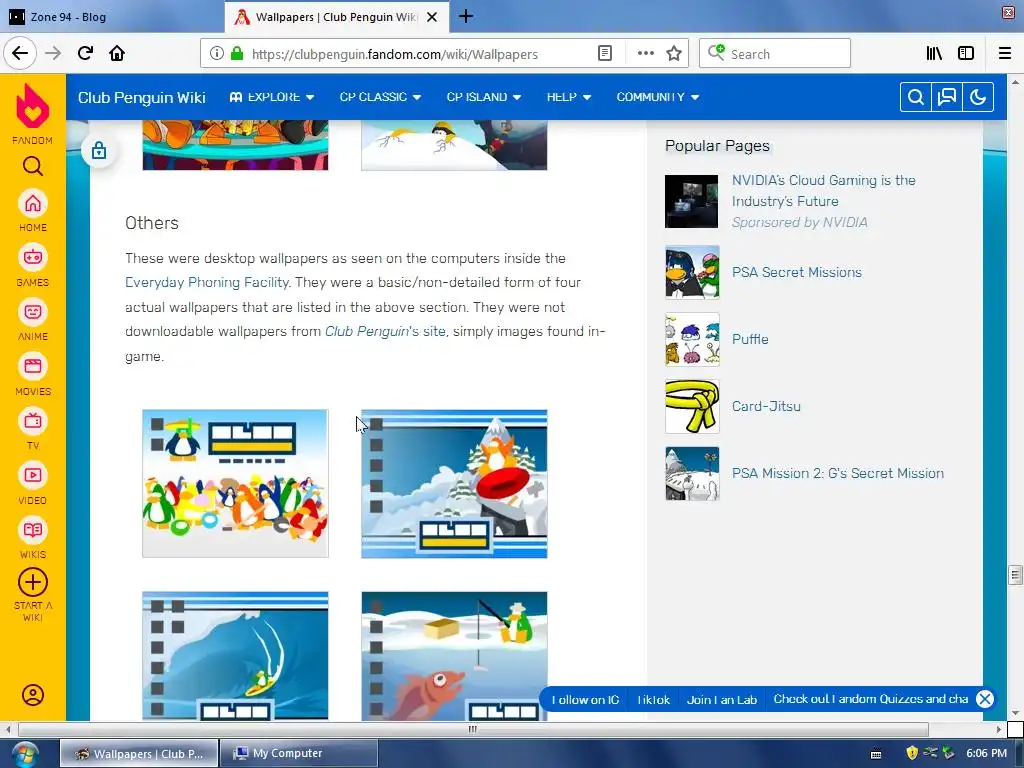
Task: Reload the page with the refresh icon
Action: coord(85,53)
